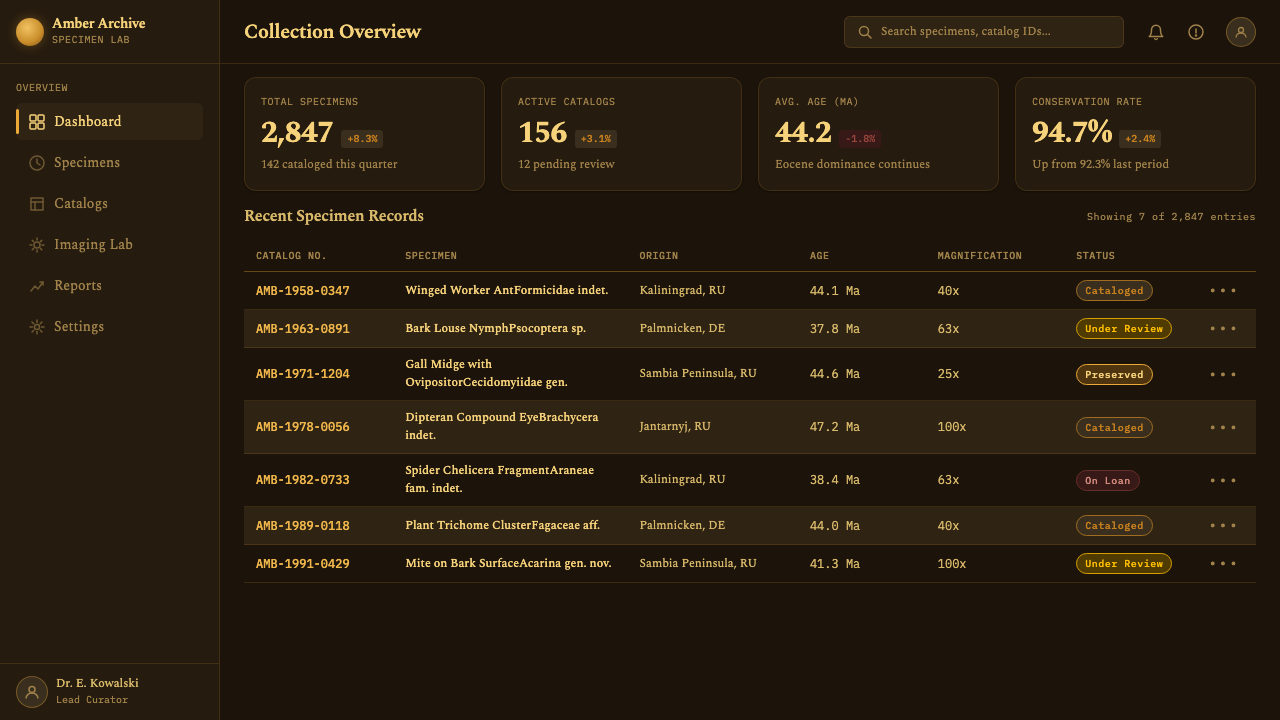
Task: Click Under Review badge for AMB-1991-0429
Action: coord(1124,564)
